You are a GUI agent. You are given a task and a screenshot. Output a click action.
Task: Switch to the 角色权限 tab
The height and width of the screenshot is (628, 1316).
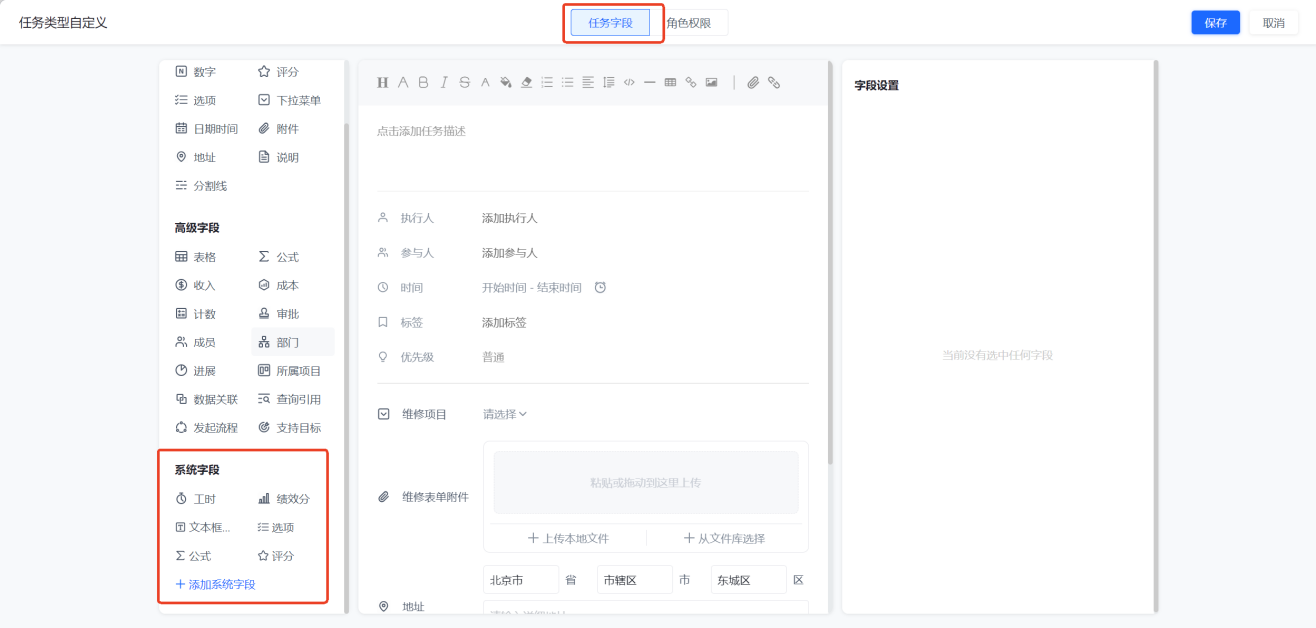pyautogui.click(x=689, y=22)
